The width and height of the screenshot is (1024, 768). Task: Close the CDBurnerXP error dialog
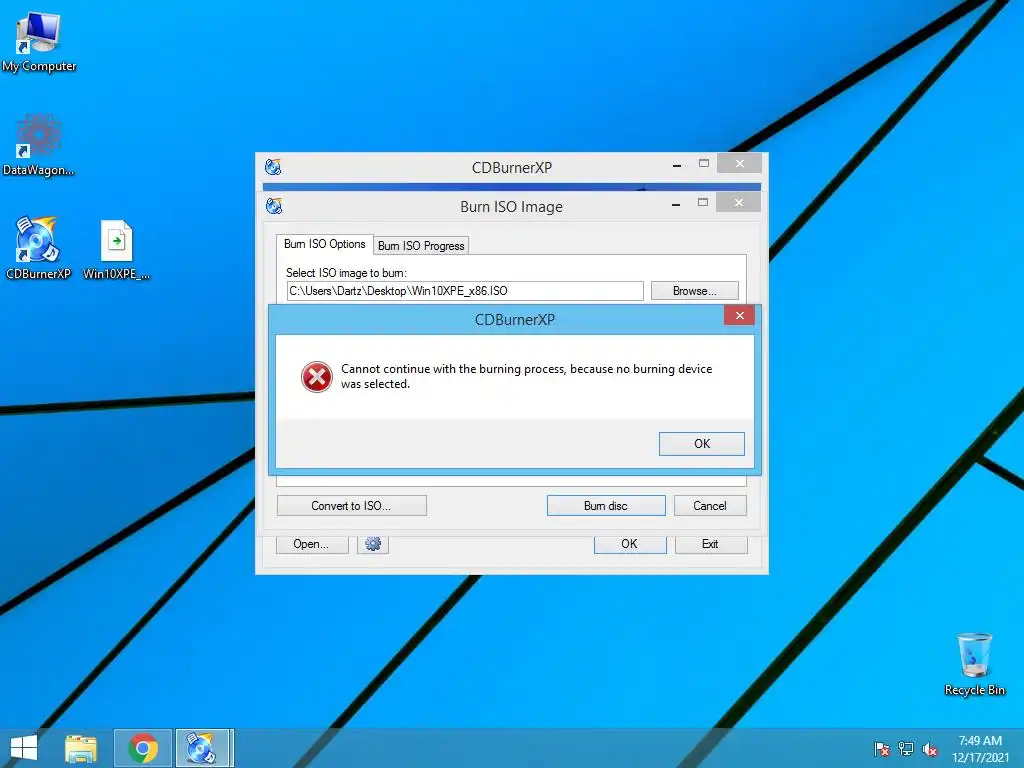(x=739, y=315)
